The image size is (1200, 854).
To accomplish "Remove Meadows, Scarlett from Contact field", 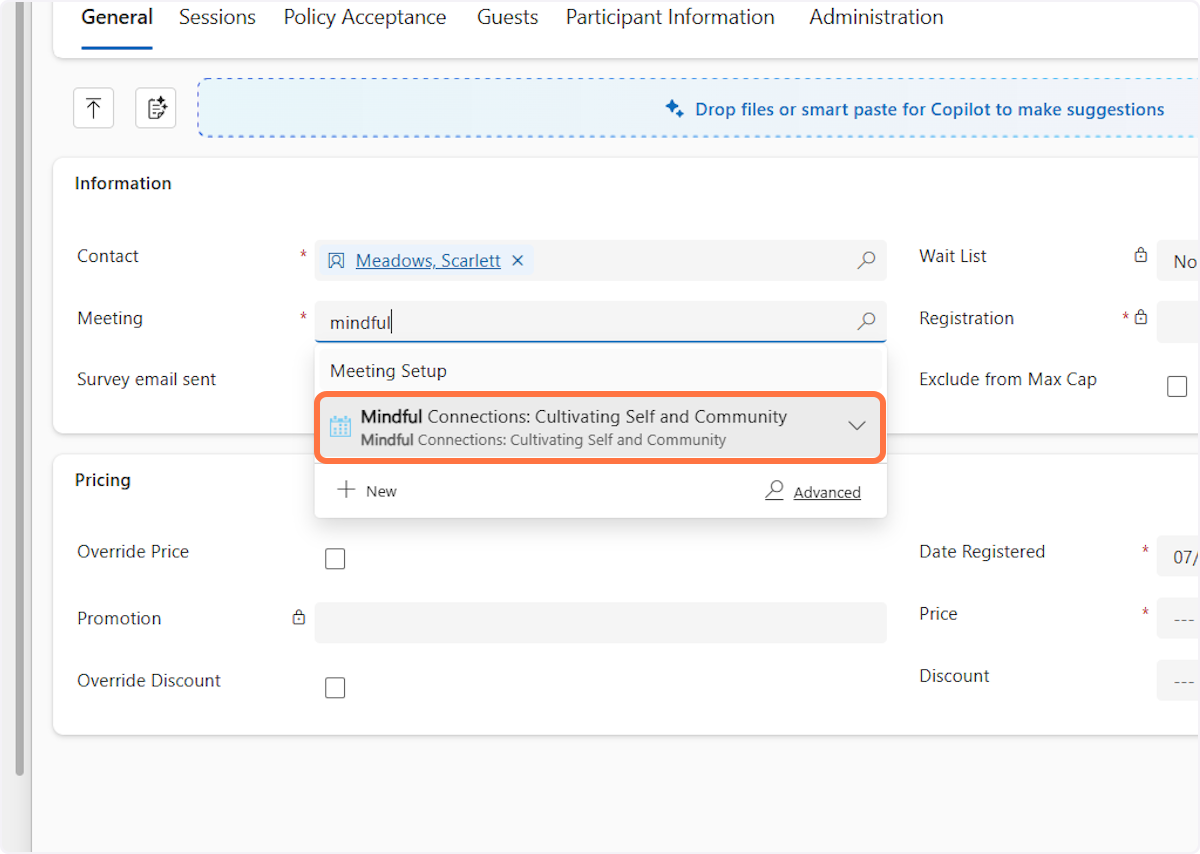I will pyautogui.click(x=518, y=260).
